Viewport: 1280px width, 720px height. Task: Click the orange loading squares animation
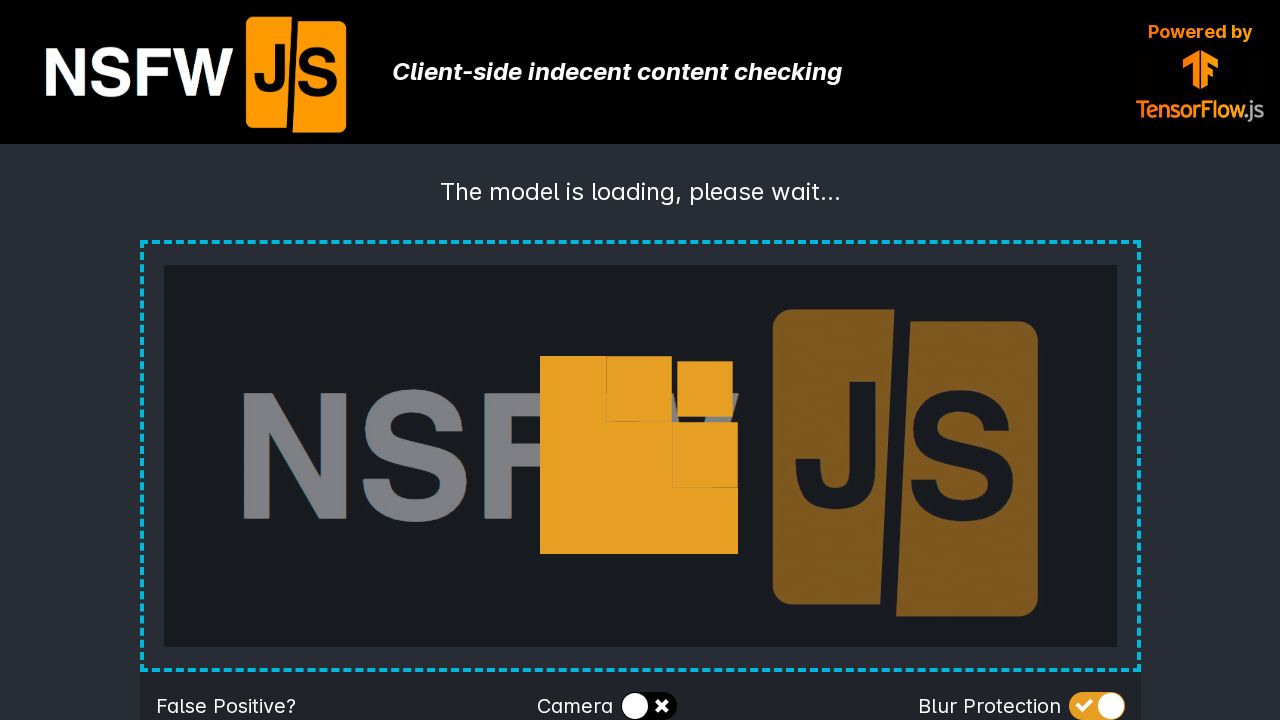pyautogui.click(x=639, y=455)
